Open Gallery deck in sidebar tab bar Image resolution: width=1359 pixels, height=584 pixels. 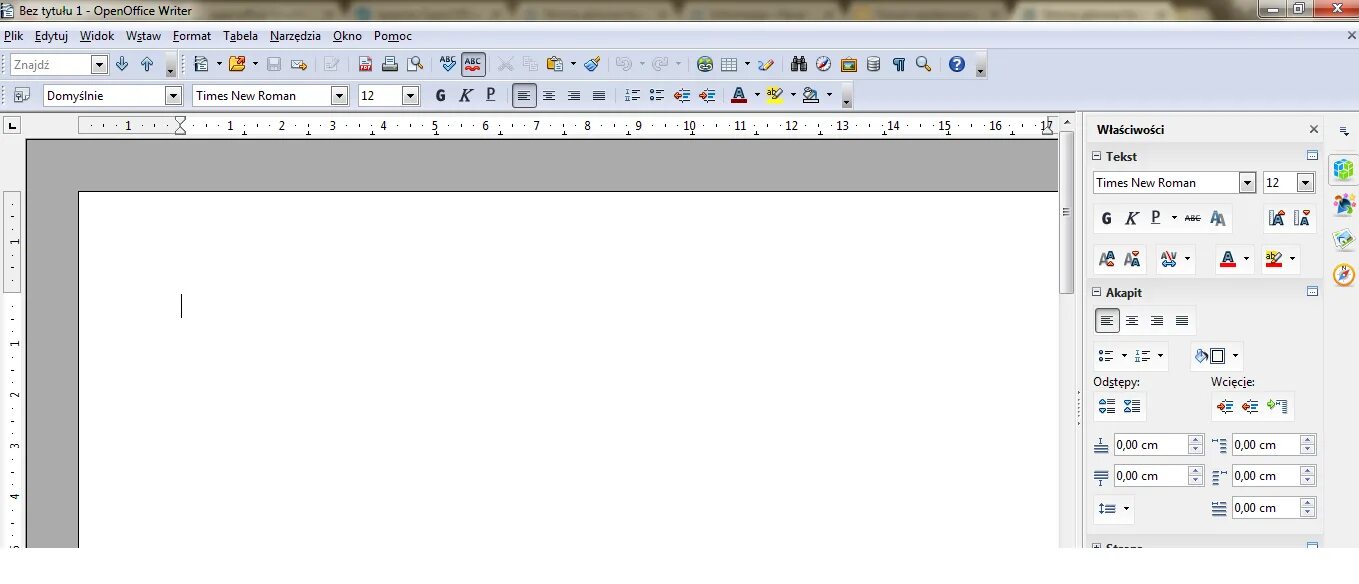[x=1343, y=241]
